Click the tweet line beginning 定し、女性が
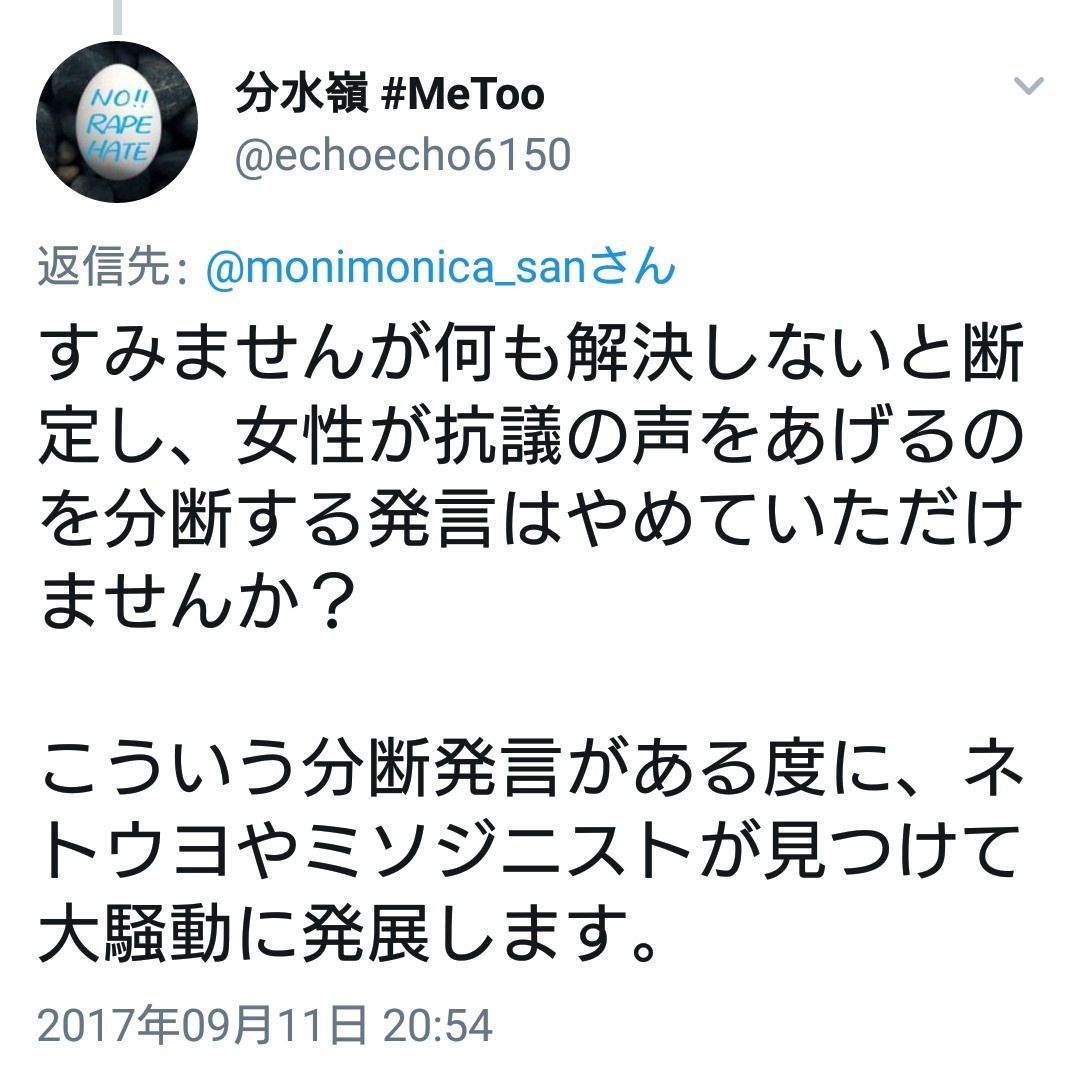 click(532, 435)
